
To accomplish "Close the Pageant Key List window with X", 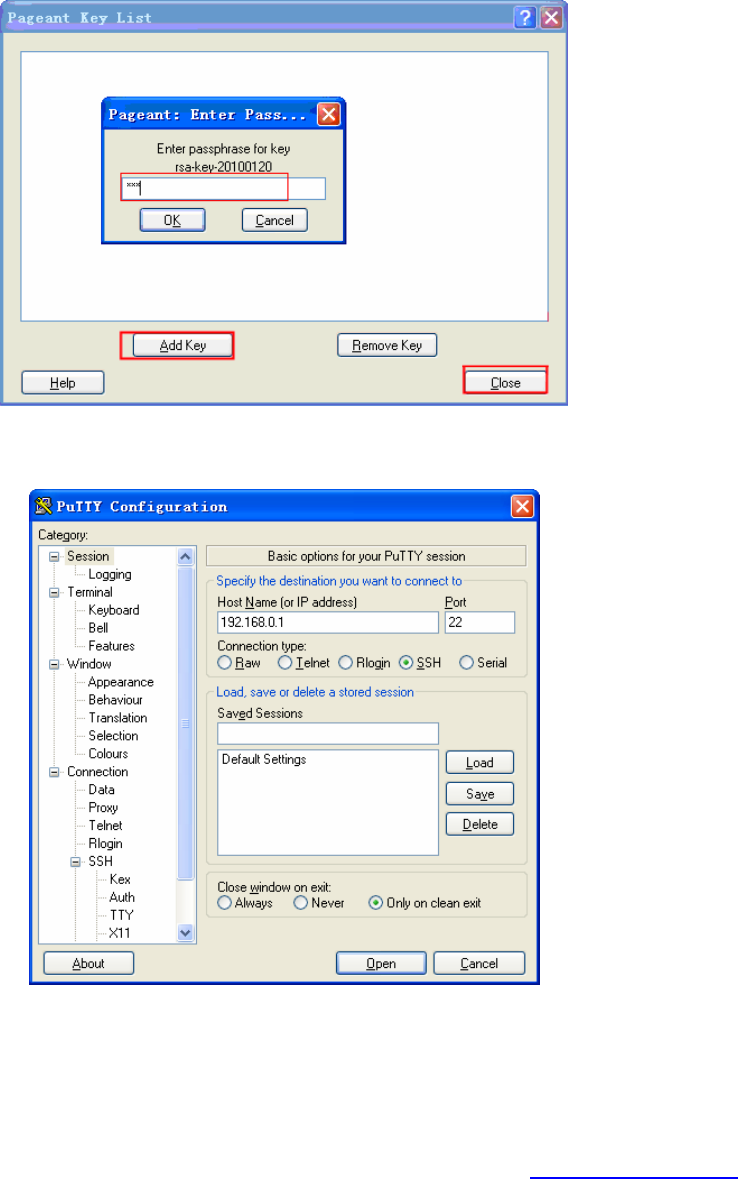I will point(551,17).
